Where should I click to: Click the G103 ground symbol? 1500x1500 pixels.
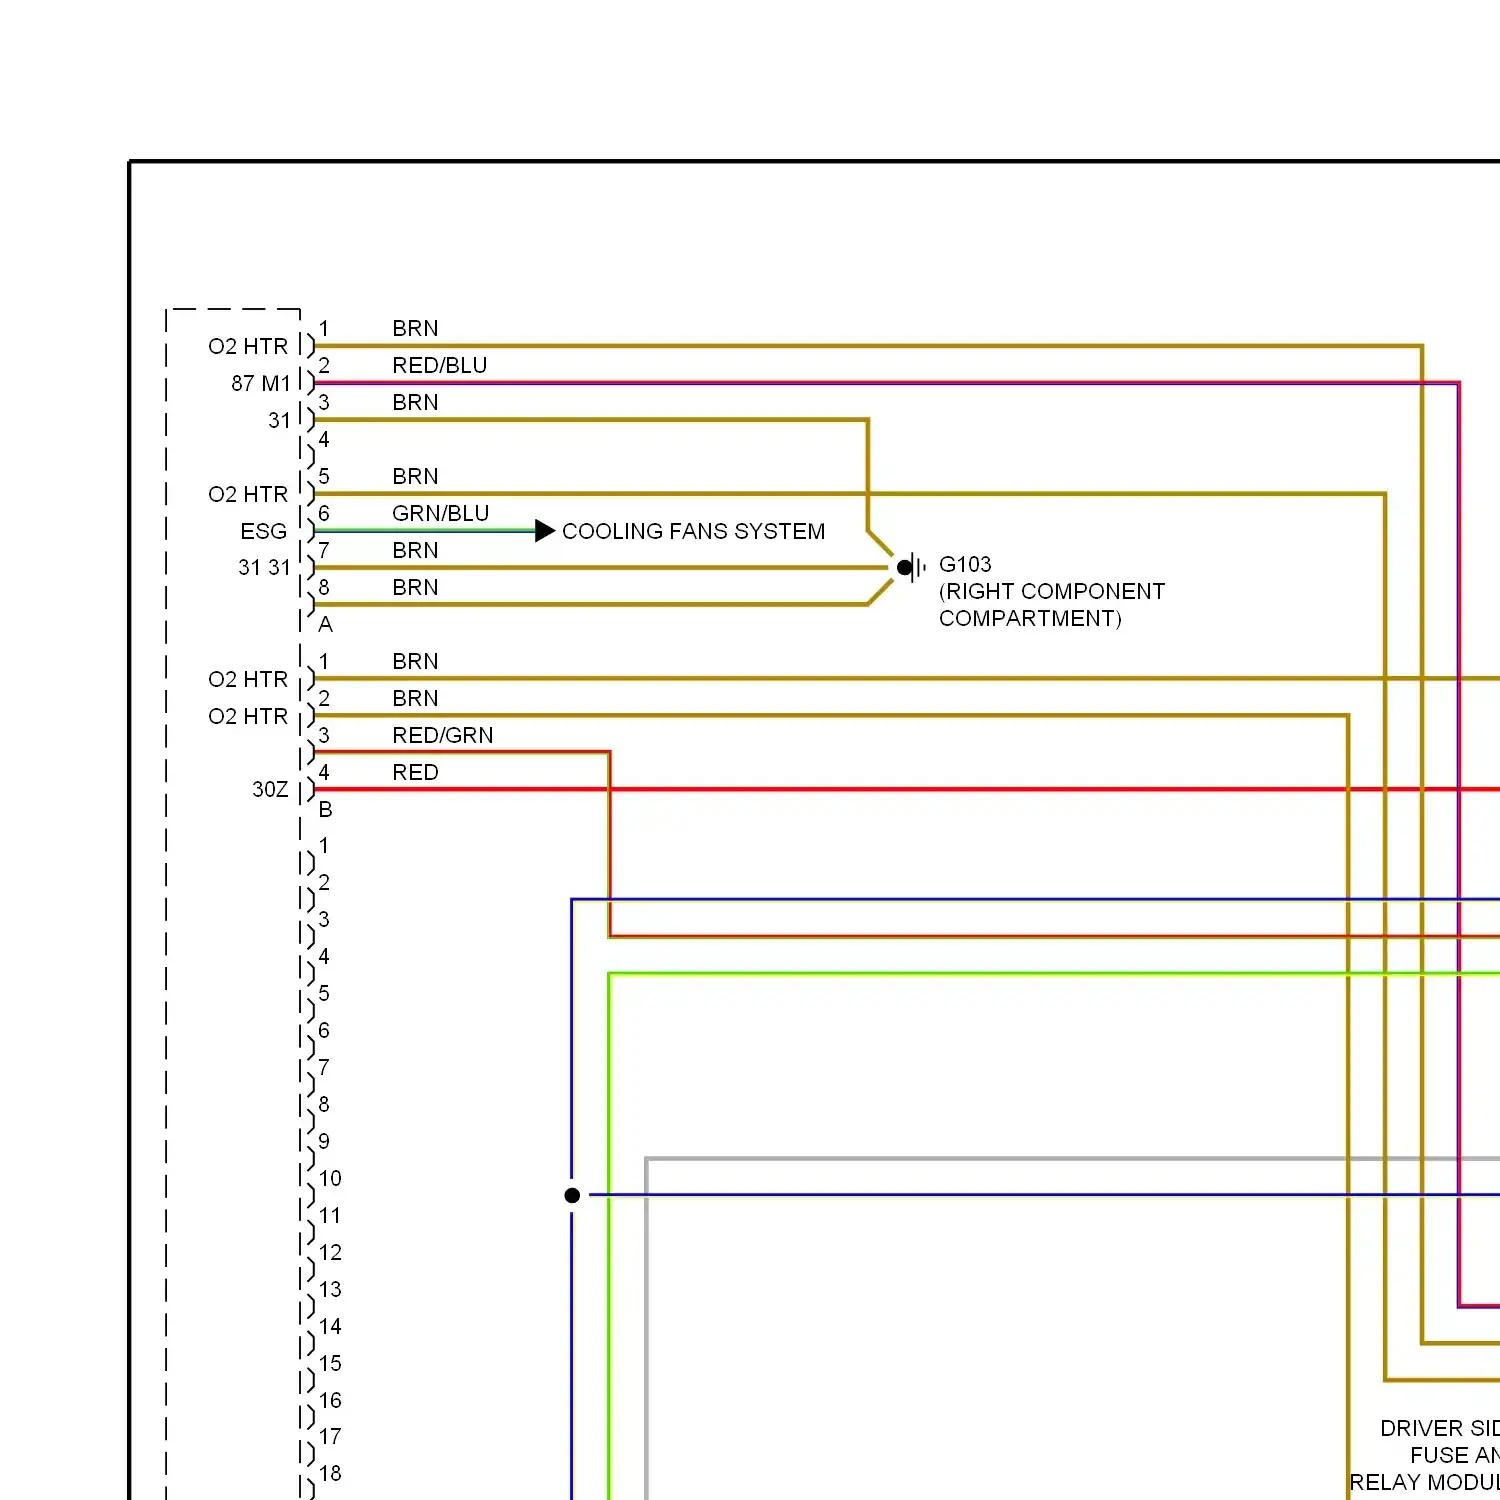[x=911, y=568]
